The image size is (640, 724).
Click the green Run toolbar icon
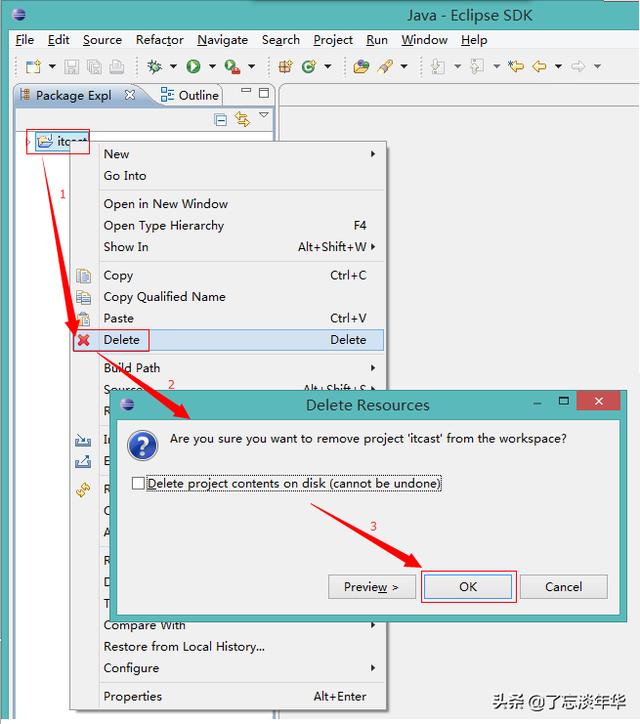click(x=193, y=66)
